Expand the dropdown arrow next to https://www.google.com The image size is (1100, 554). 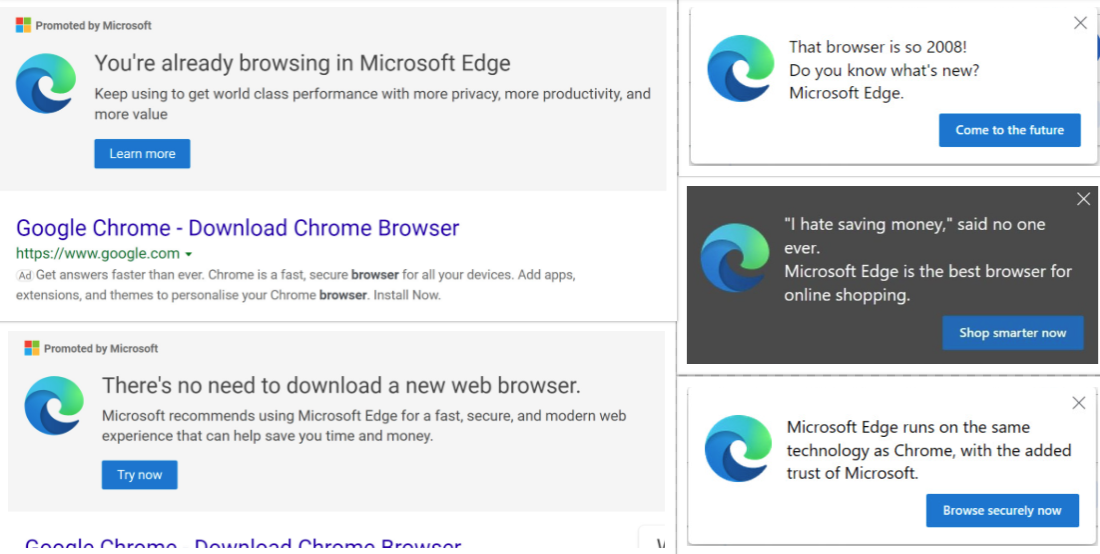click(x=189, y=254)
